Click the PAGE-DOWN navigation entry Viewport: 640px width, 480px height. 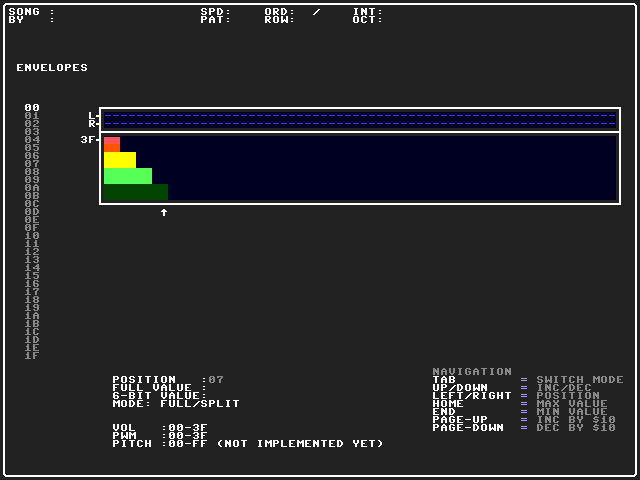point(524,428)
